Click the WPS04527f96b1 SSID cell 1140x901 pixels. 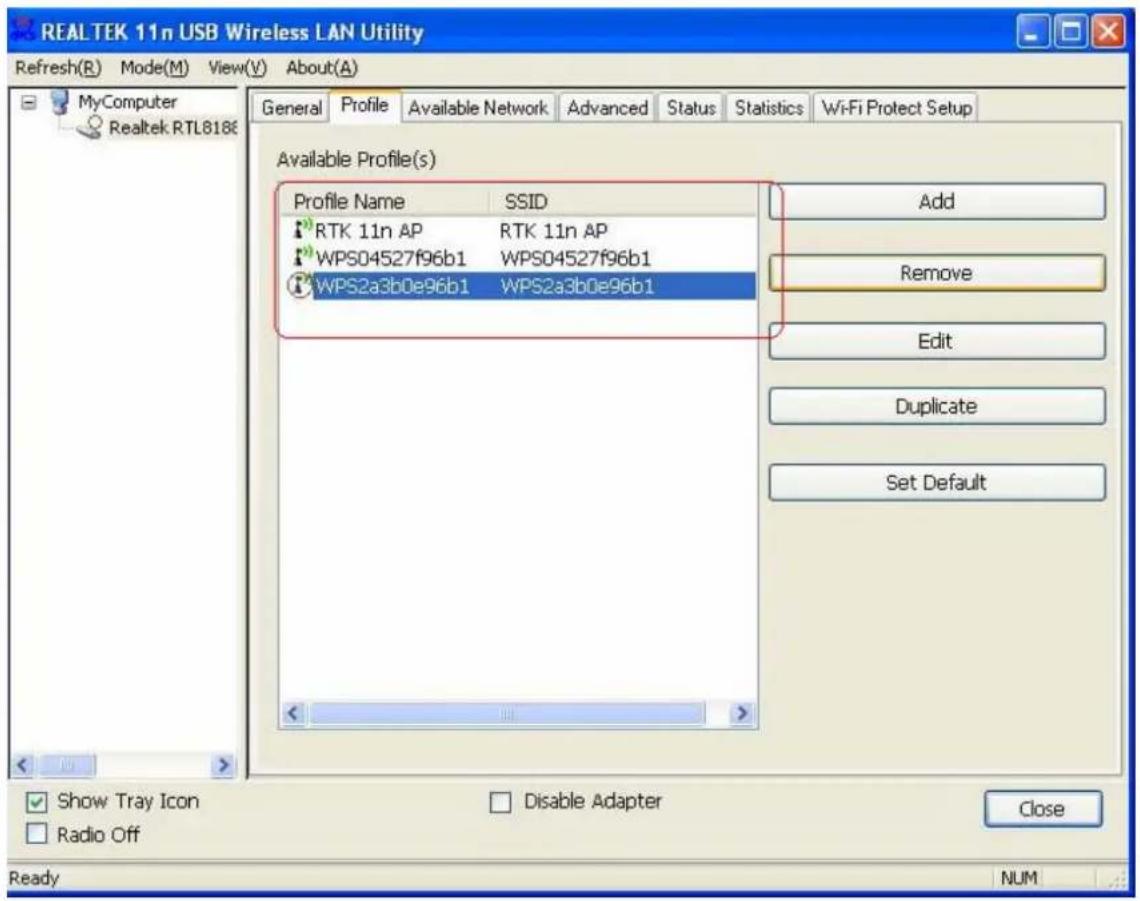[575, 259]
